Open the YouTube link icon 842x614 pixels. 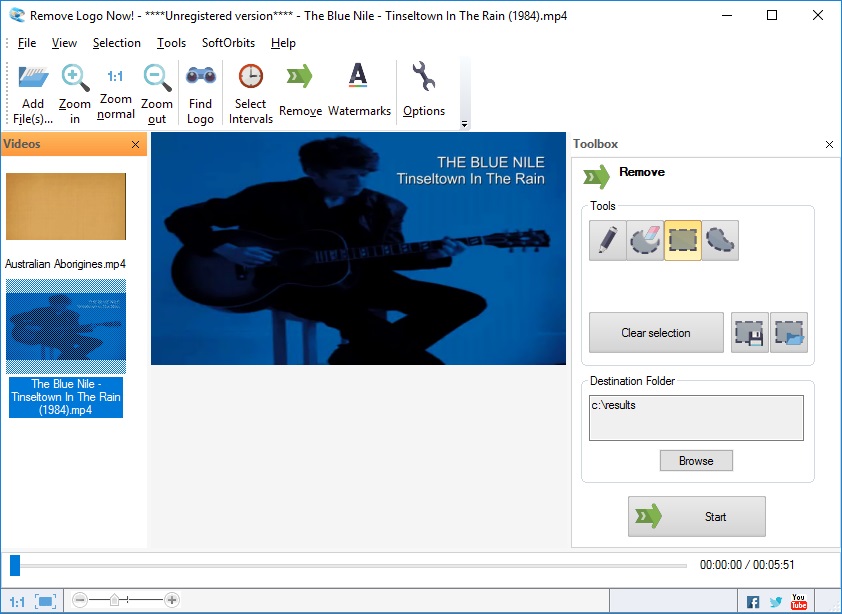click(799, 601)
